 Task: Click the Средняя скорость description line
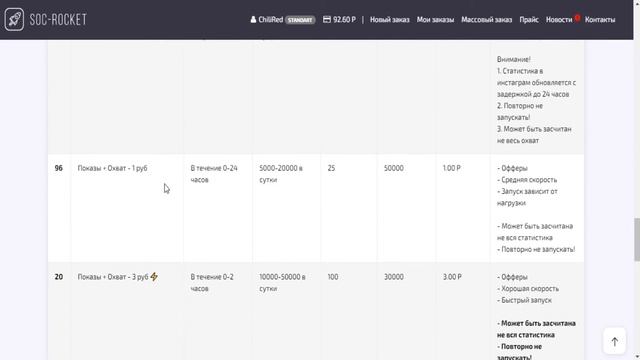[527, 180]
